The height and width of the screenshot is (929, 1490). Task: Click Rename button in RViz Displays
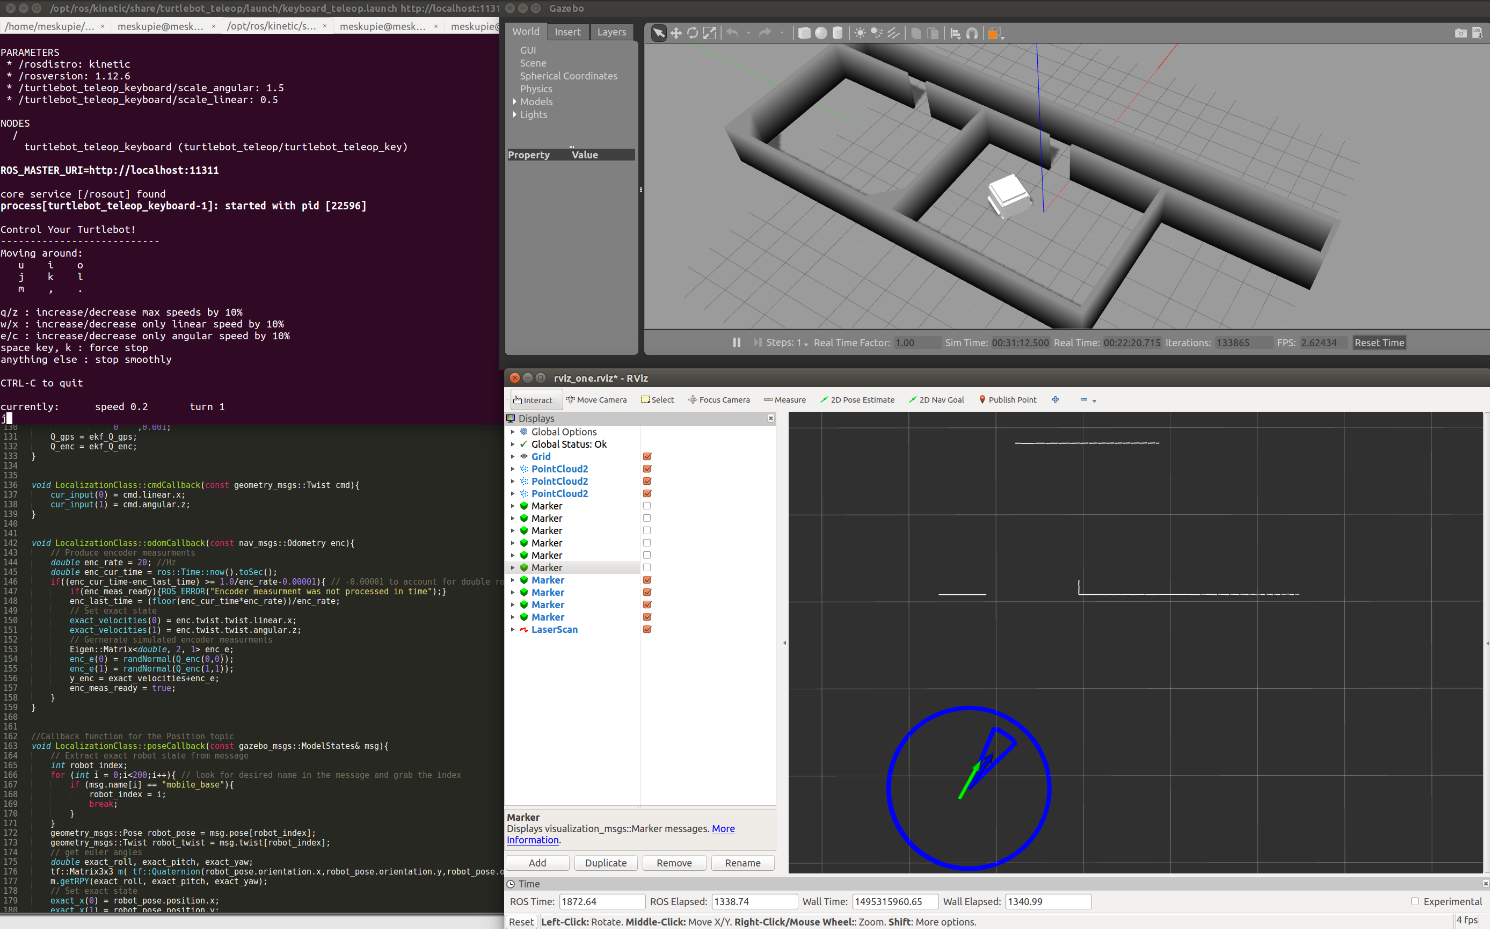click(743, 863)
